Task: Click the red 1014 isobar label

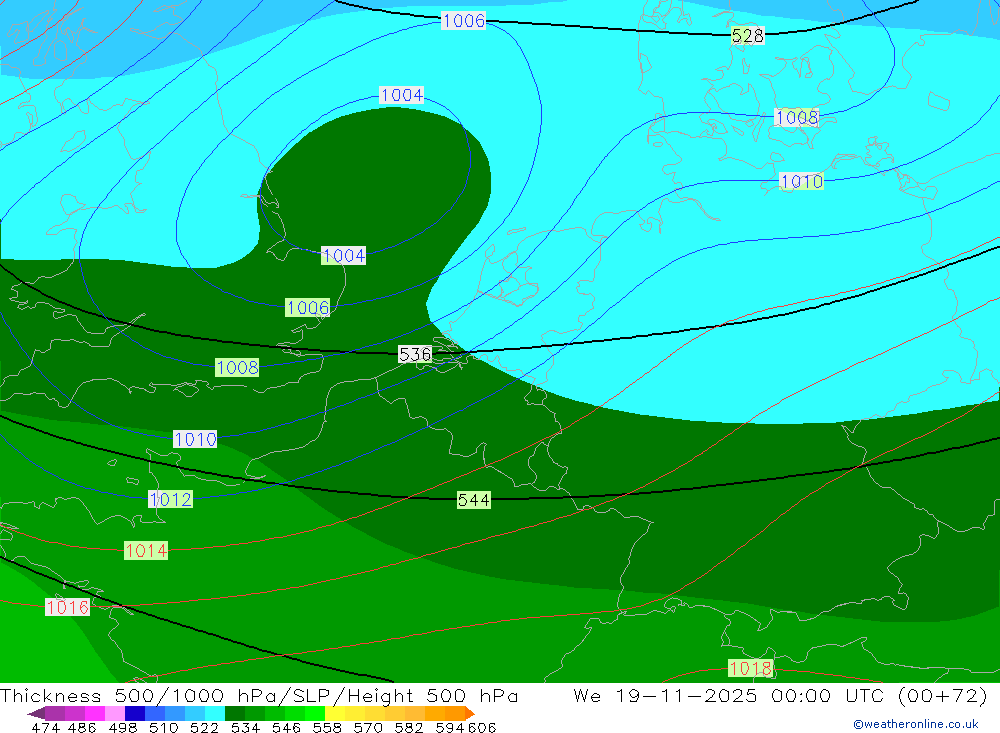Action: (x=146, y=551)
